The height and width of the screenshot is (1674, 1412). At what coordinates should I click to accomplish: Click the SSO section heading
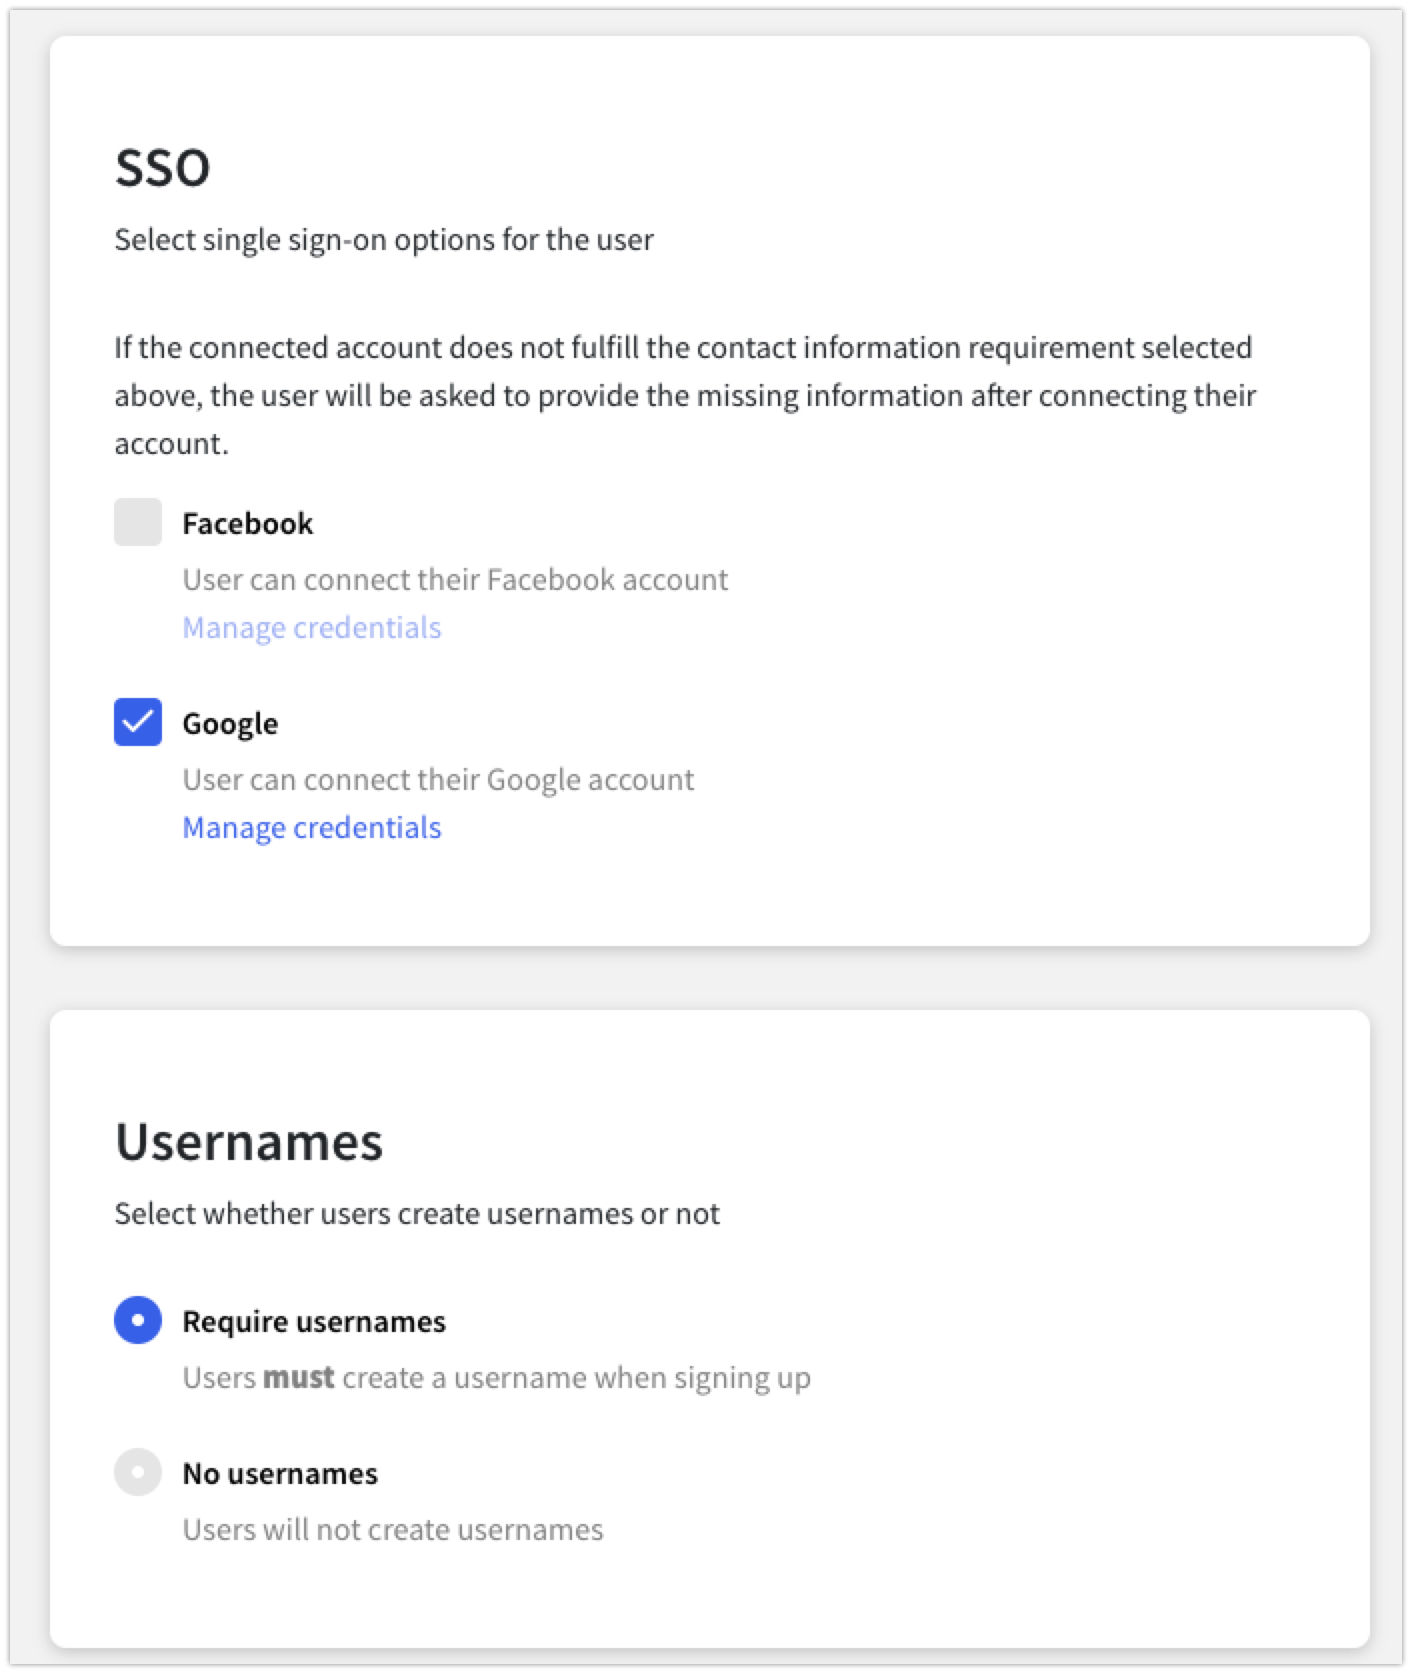[x=163, y=165]
